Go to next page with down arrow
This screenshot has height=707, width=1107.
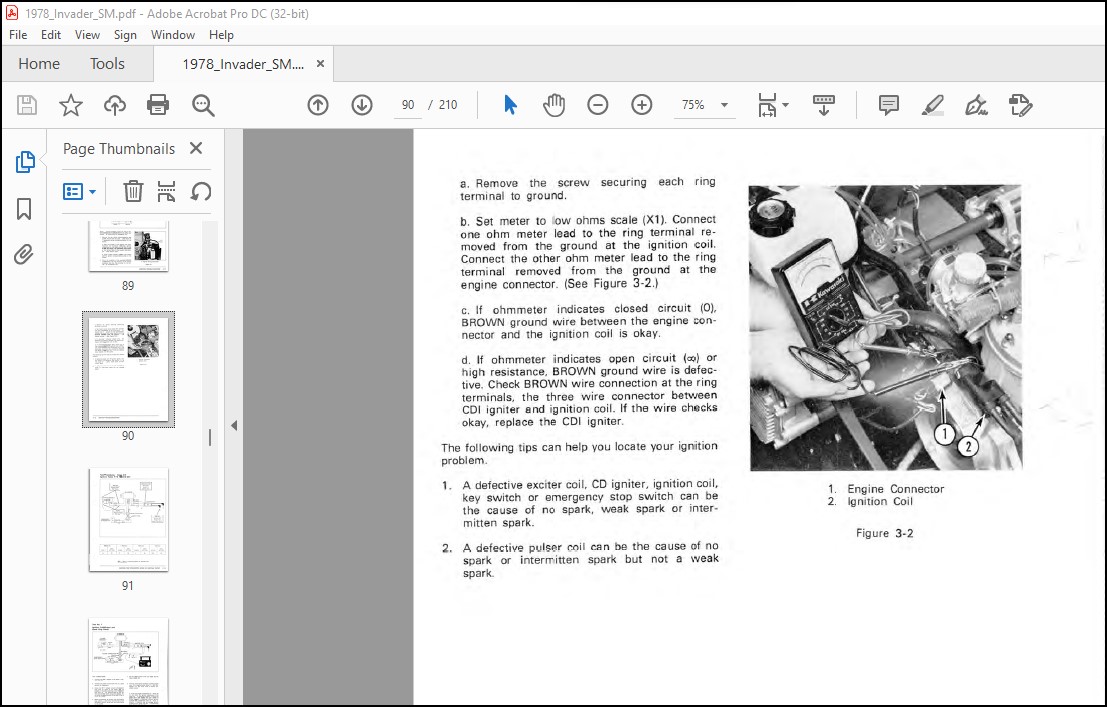tap(362, 105)
